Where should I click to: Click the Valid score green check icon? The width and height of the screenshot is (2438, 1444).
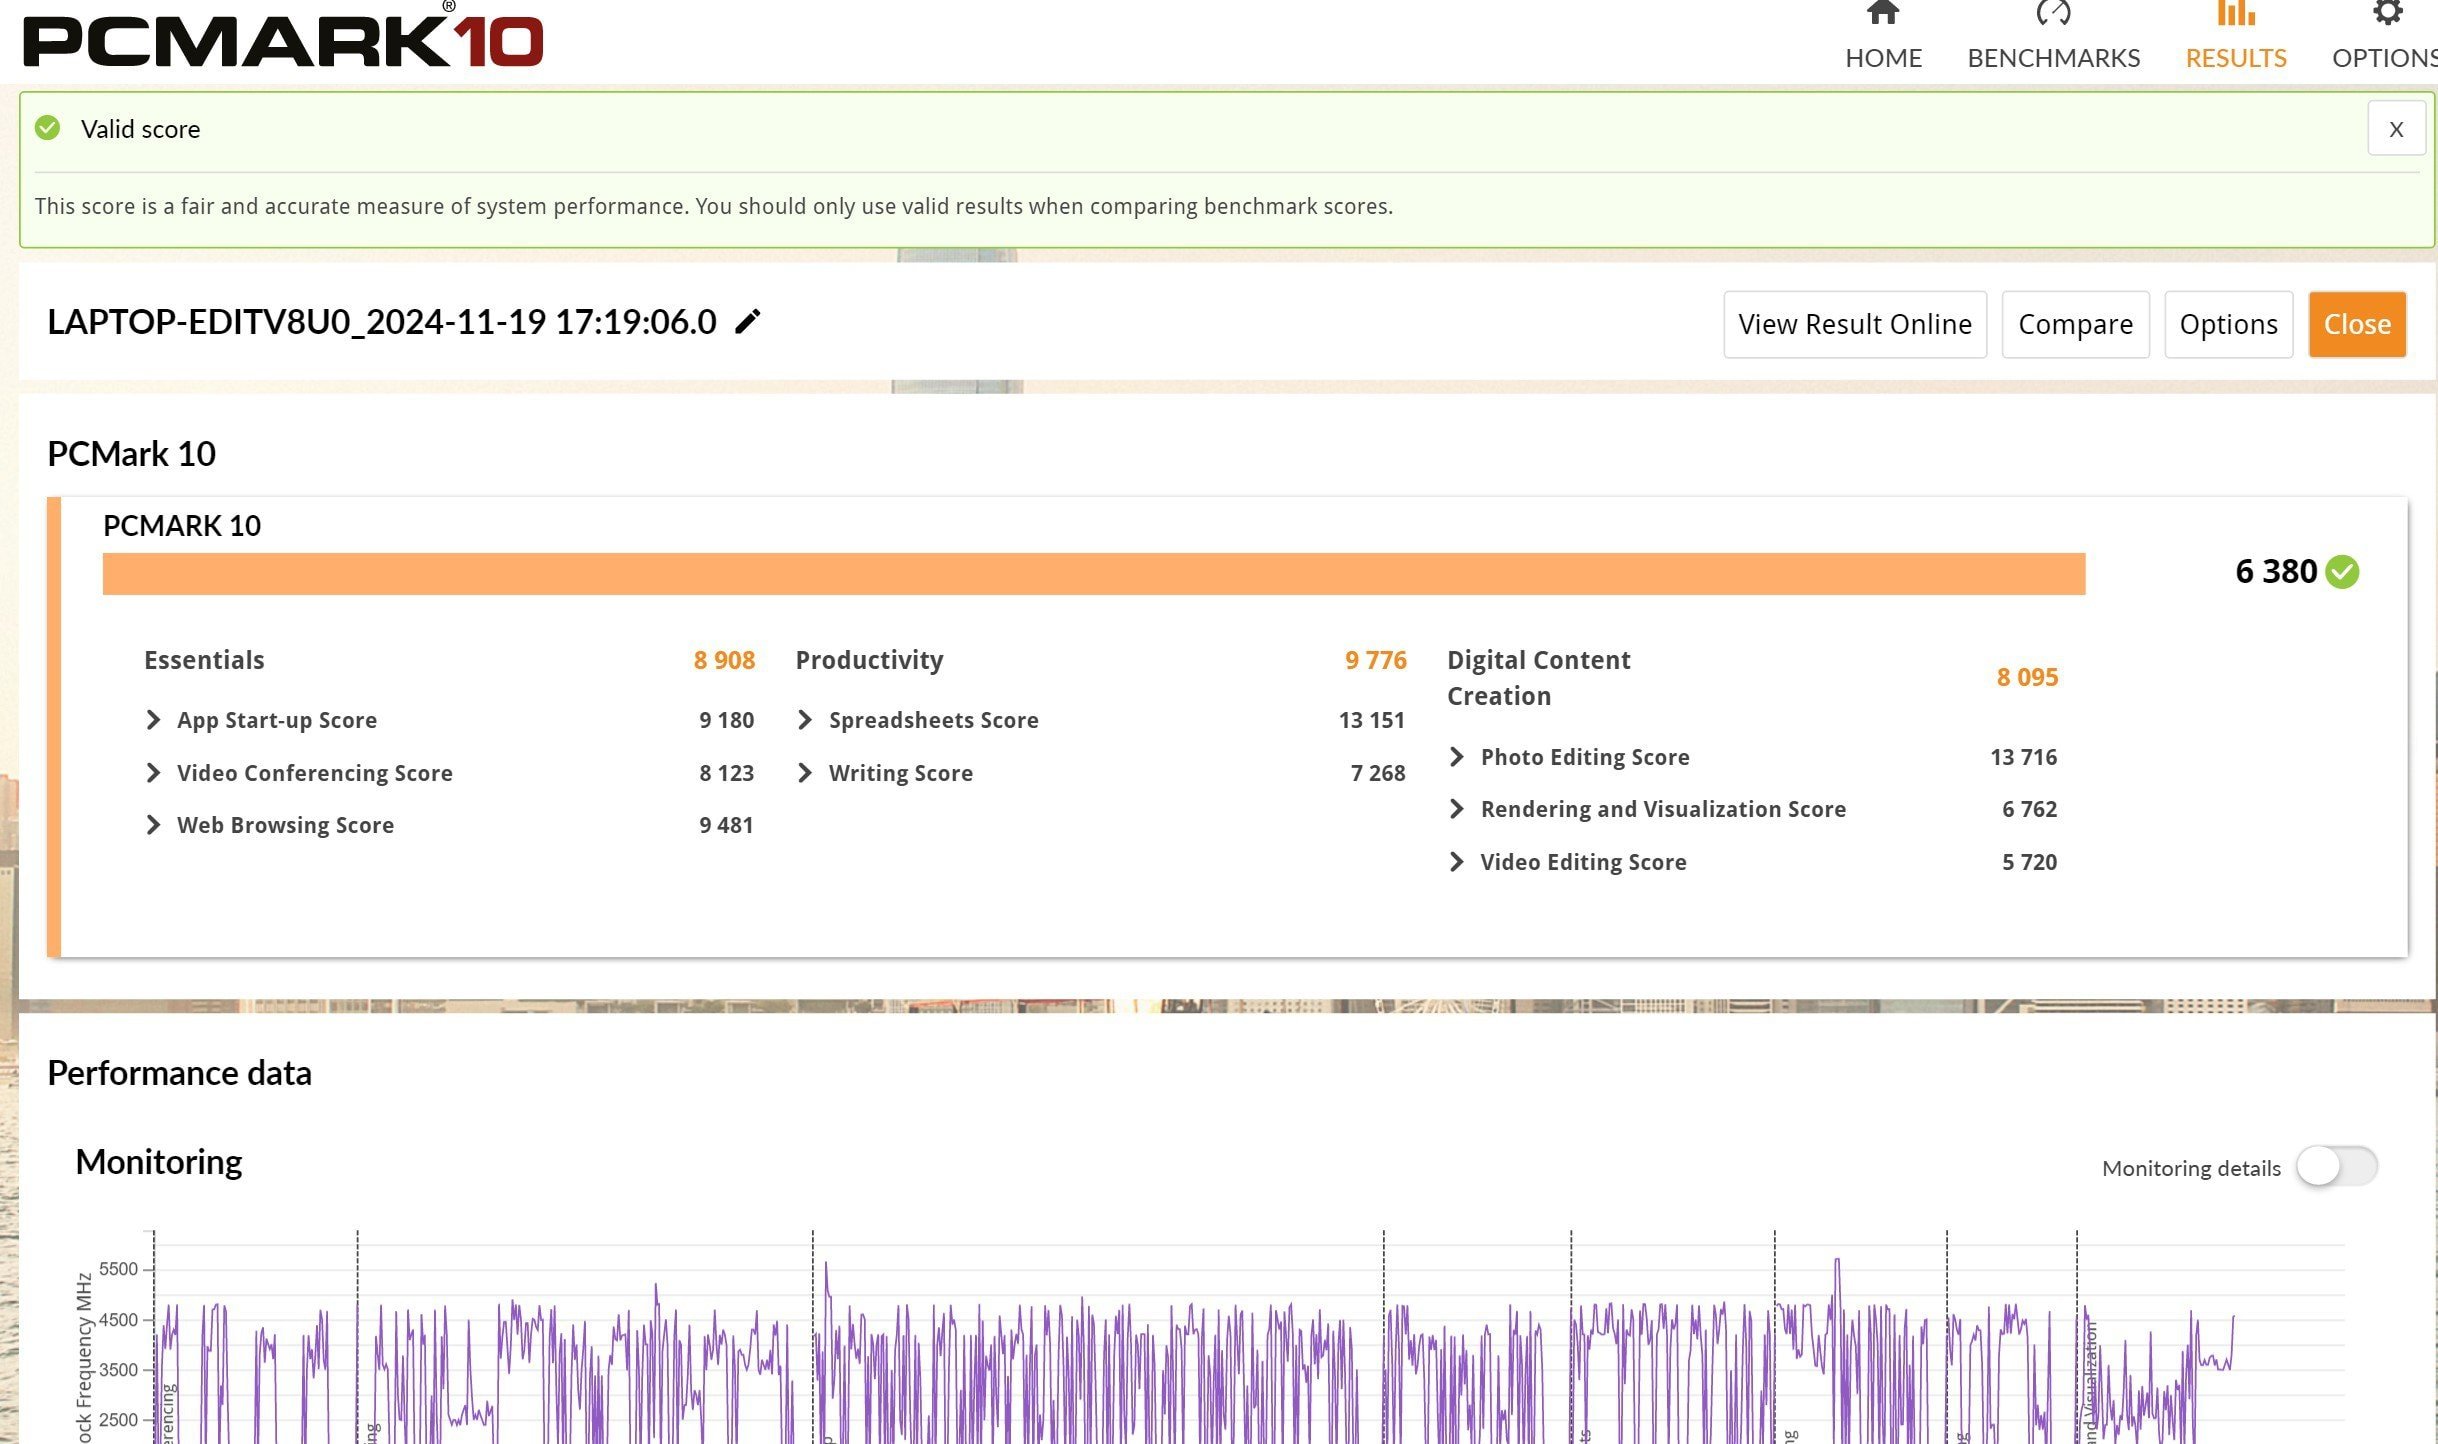pos(47,128)
